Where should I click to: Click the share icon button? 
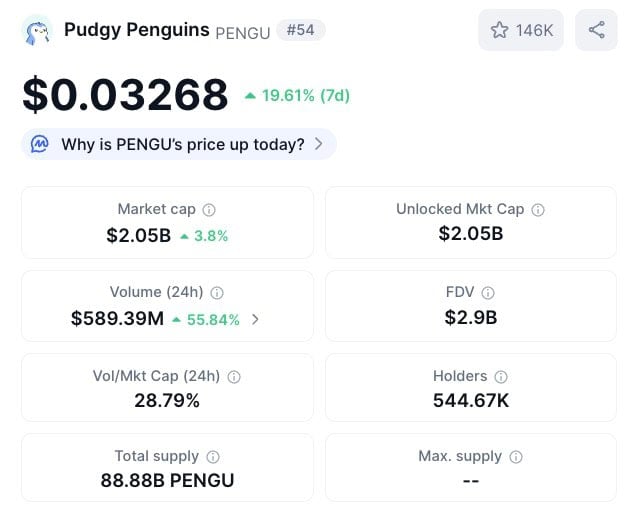pyautogui.click(x=597, y=30)
